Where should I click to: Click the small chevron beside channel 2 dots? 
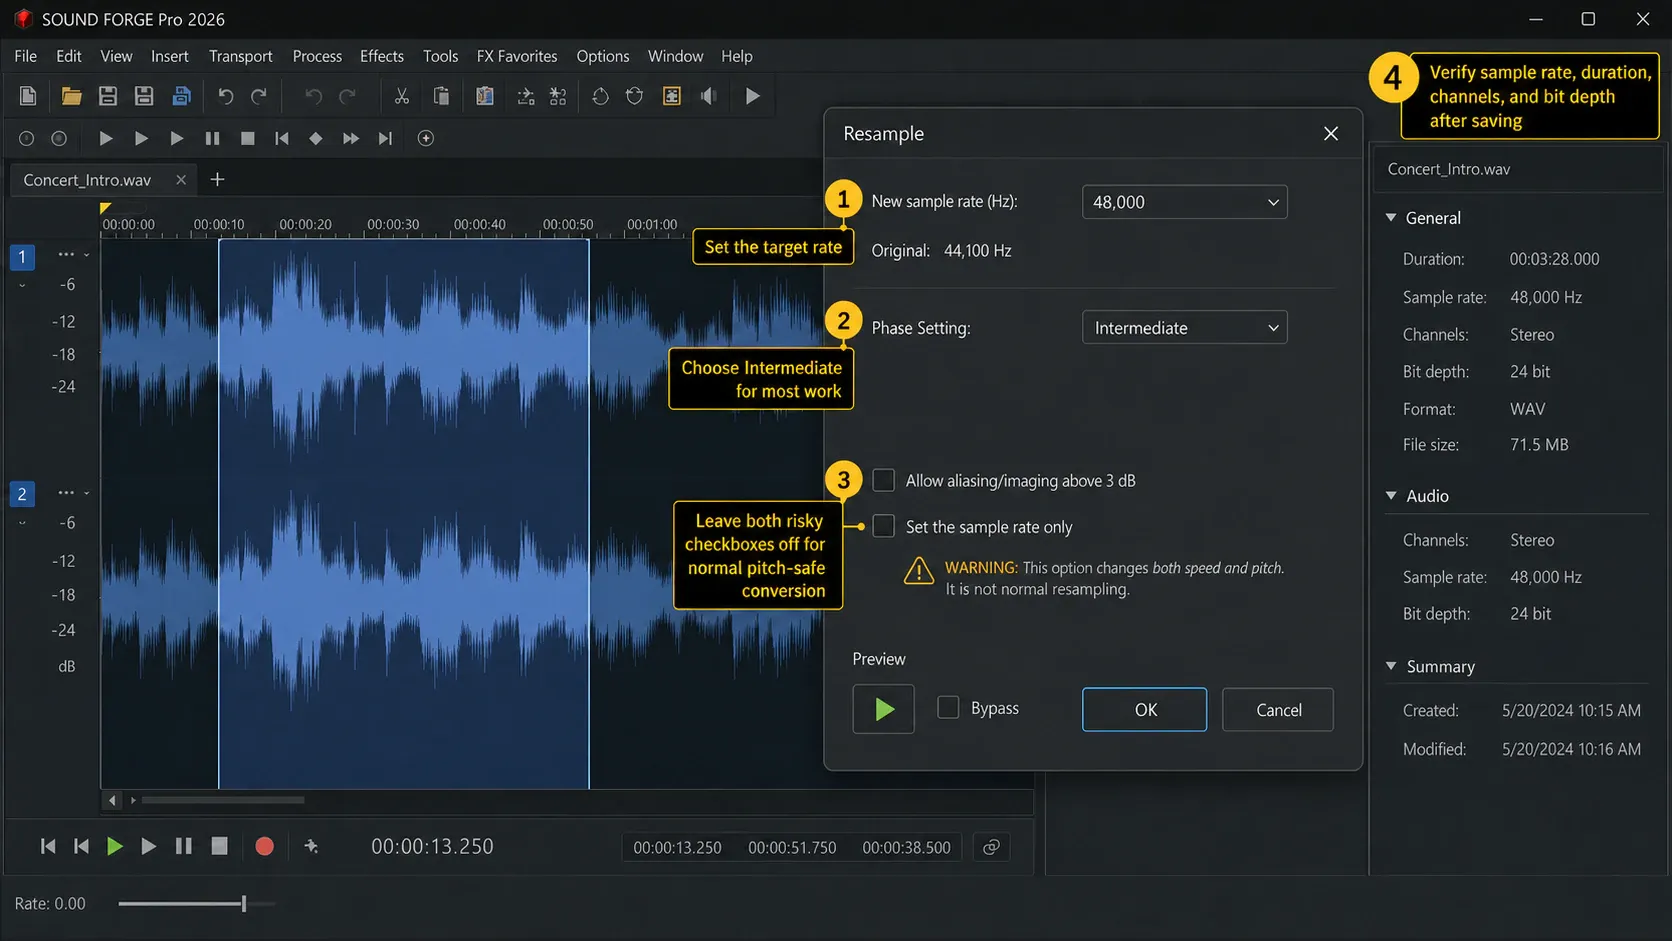click(87, 493)
